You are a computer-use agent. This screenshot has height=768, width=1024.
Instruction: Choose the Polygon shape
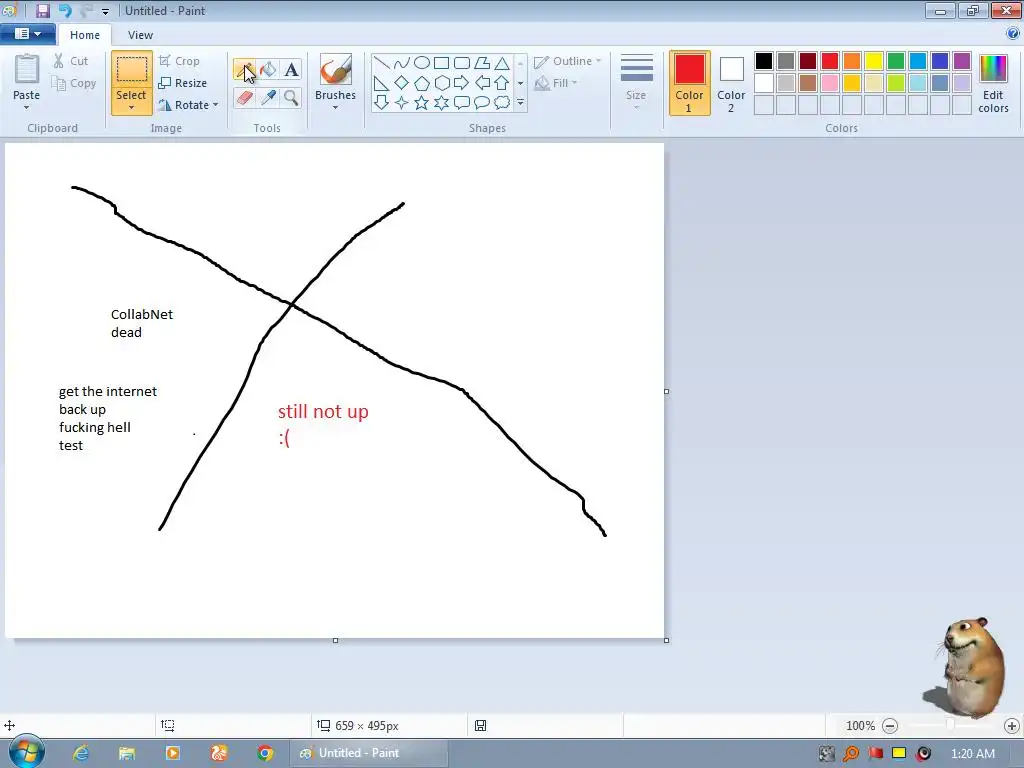click(x=482, y=63)
